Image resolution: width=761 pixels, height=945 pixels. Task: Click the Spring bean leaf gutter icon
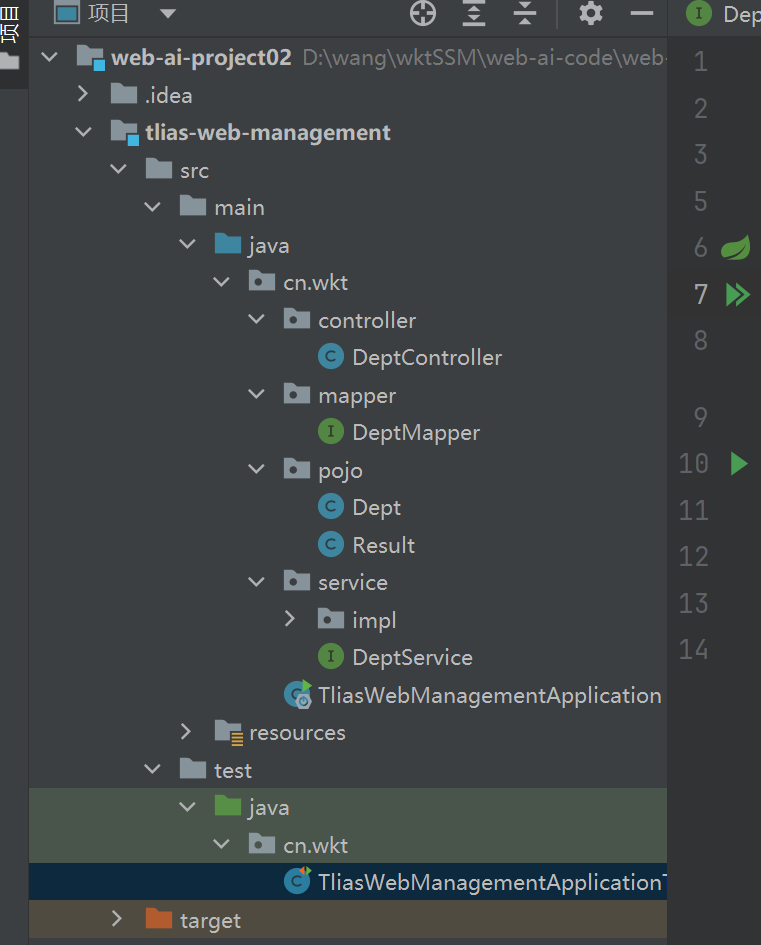(736, 247)
